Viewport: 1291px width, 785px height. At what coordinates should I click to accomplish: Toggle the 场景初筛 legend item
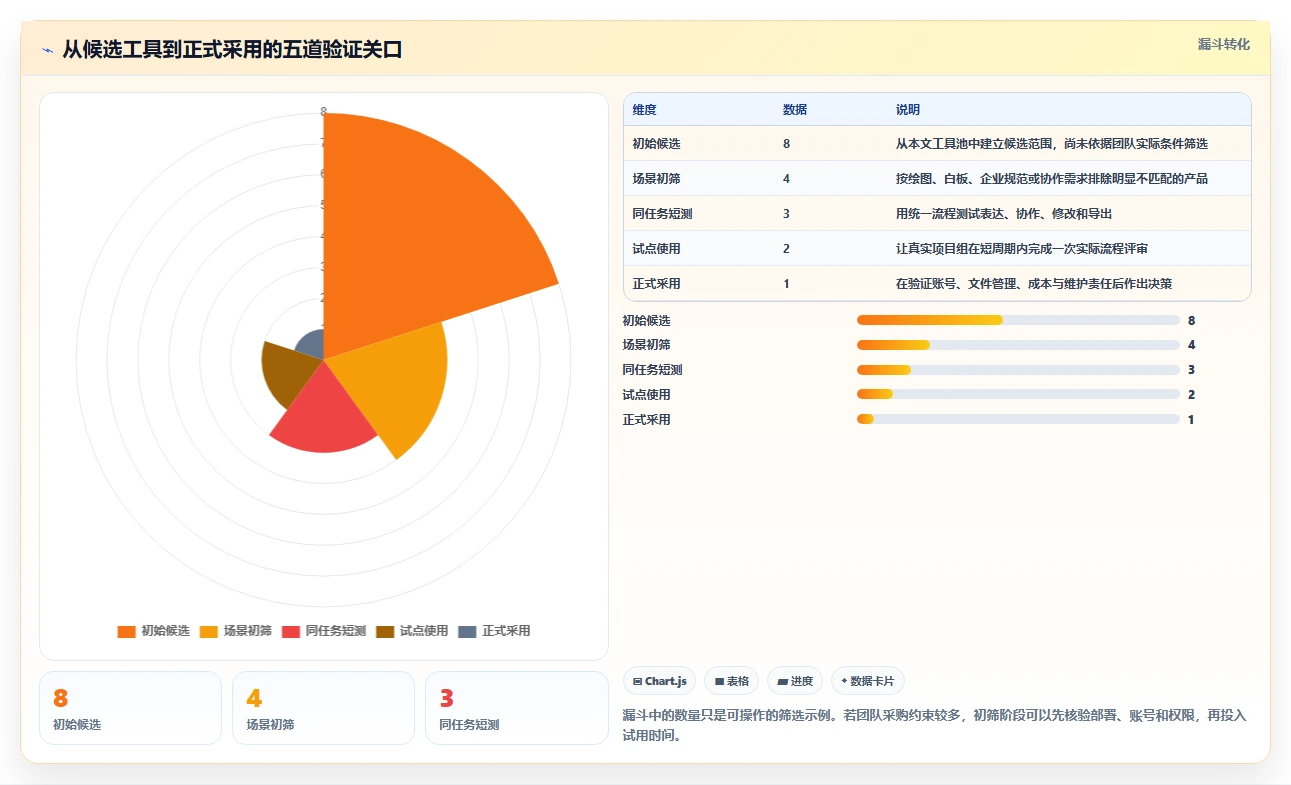[x=236, y=631]
